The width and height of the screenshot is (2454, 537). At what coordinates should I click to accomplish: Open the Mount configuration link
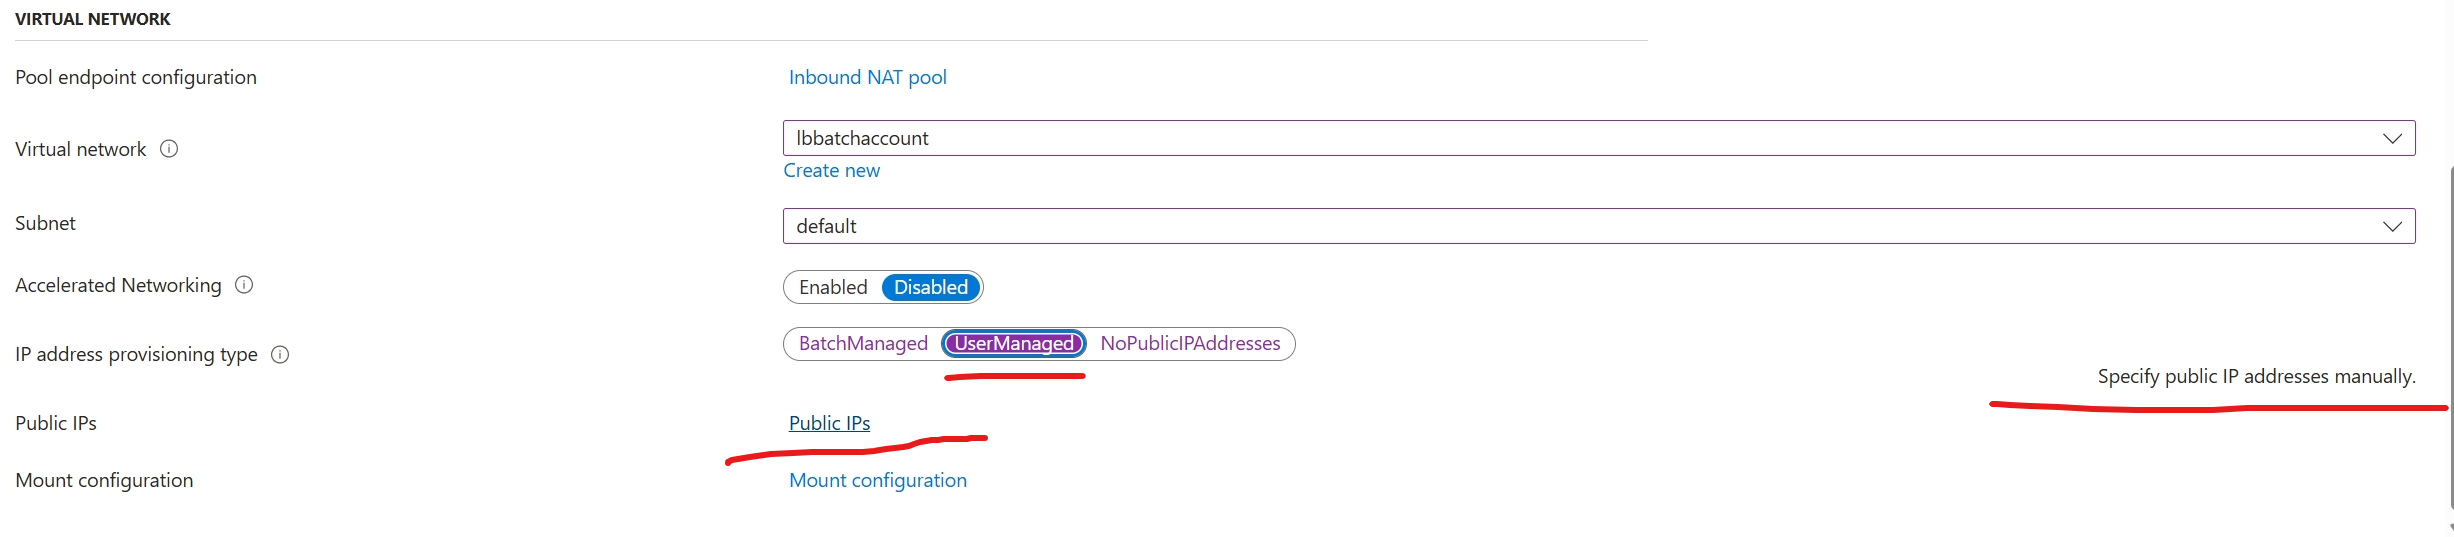[x=877, y=480]
